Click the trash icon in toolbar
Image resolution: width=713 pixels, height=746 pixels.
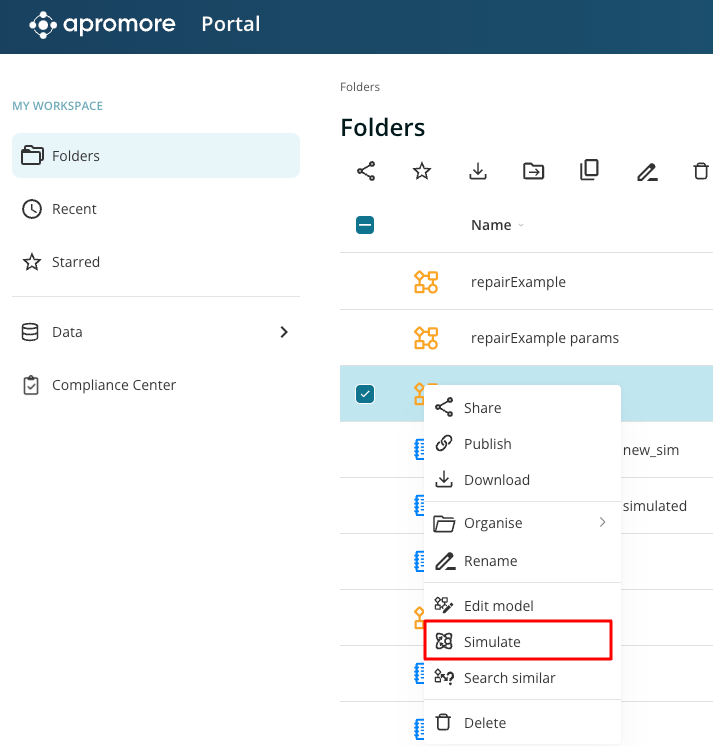pyautogui.click(x=701, y=171)
